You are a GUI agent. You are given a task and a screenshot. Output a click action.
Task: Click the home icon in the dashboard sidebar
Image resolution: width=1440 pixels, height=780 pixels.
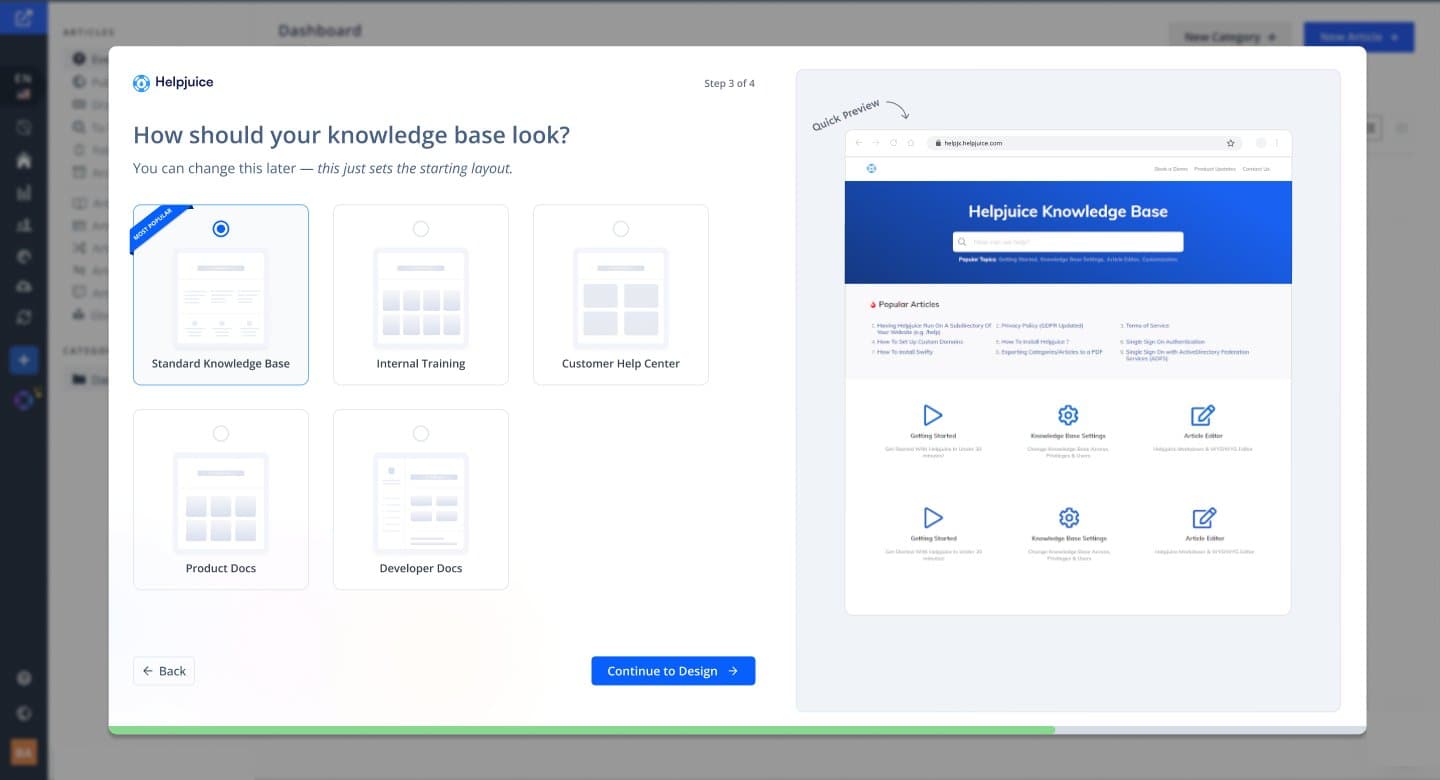pos(24,161)
